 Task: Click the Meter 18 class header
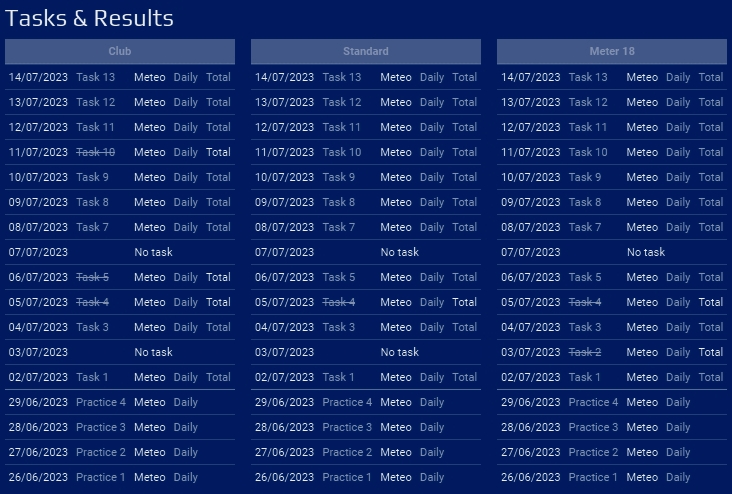(612, 51)
